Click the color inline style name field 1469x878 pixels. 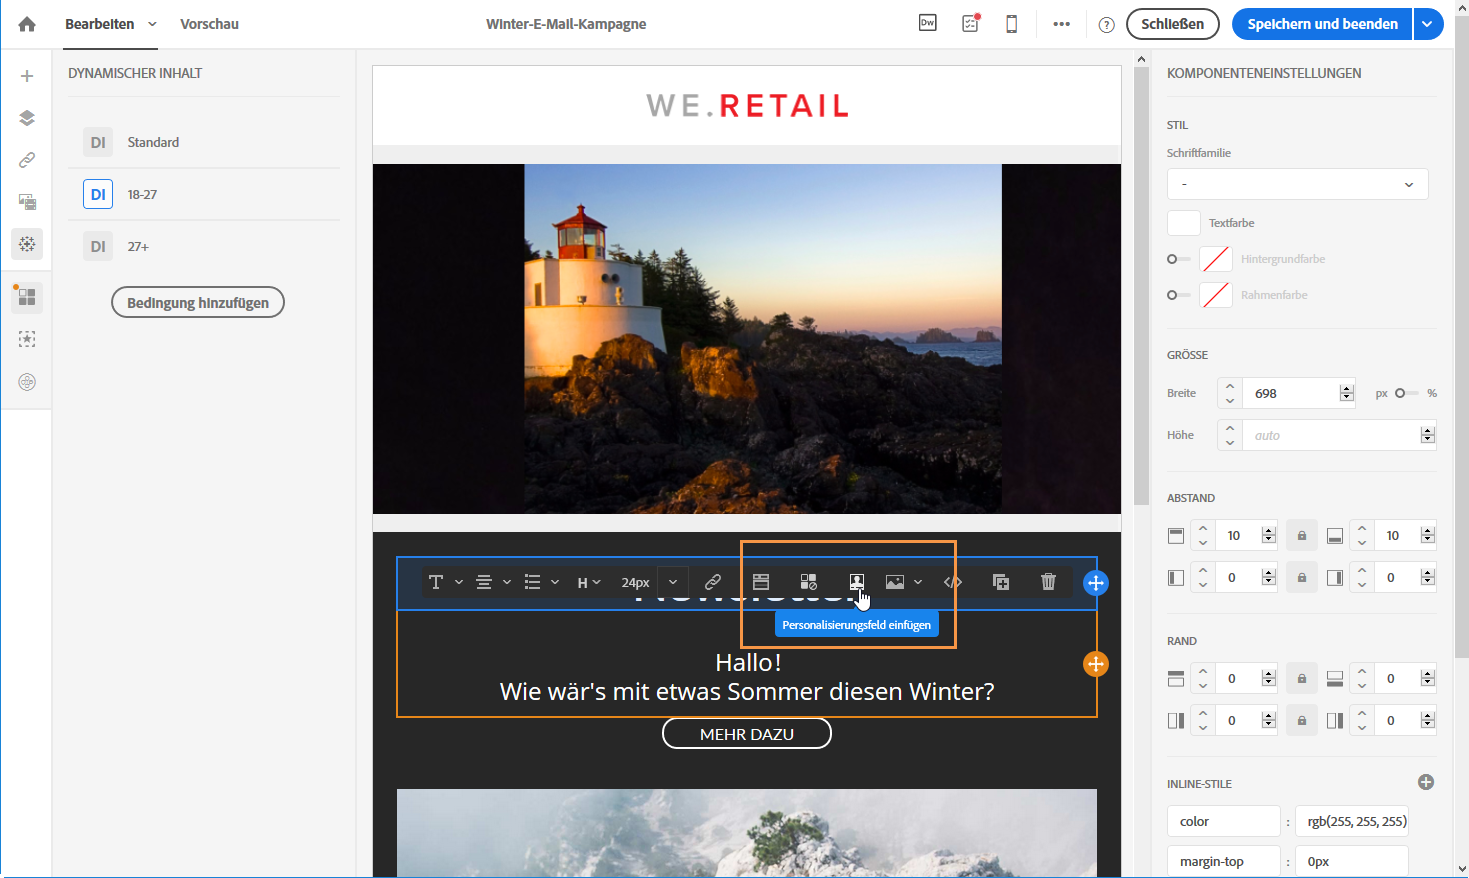(x=1224, y=821)
